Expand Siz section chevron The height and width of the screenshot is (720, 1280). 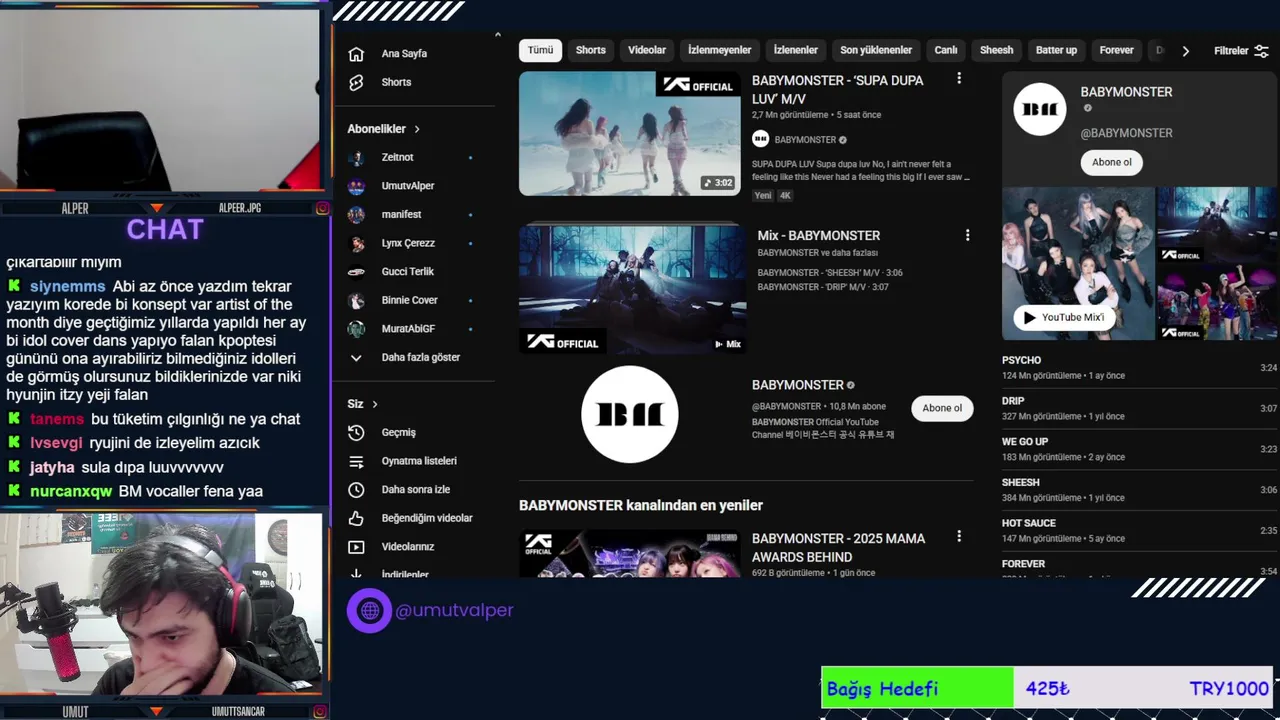click(375, 404)
